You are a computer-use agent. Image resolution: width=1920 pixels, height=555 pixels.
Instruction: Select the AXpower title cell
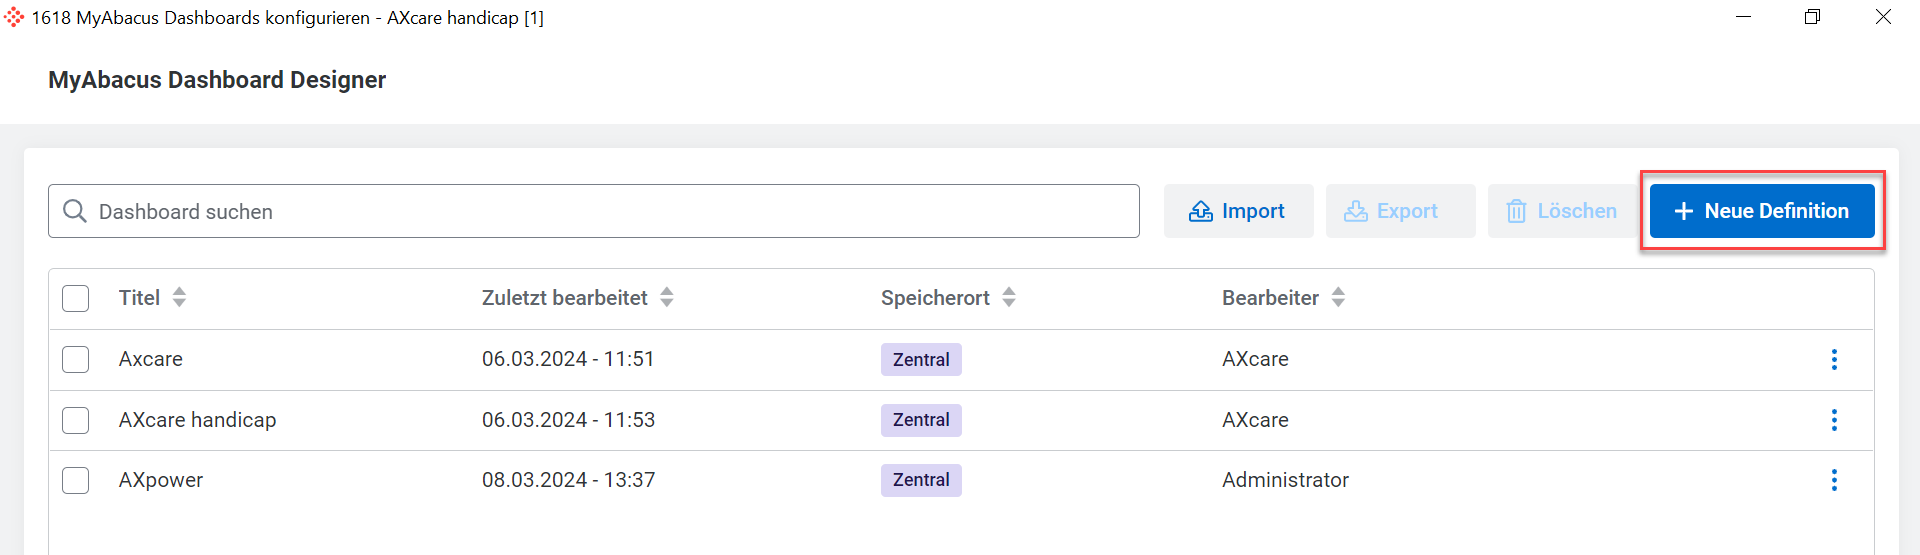point(161,480)
